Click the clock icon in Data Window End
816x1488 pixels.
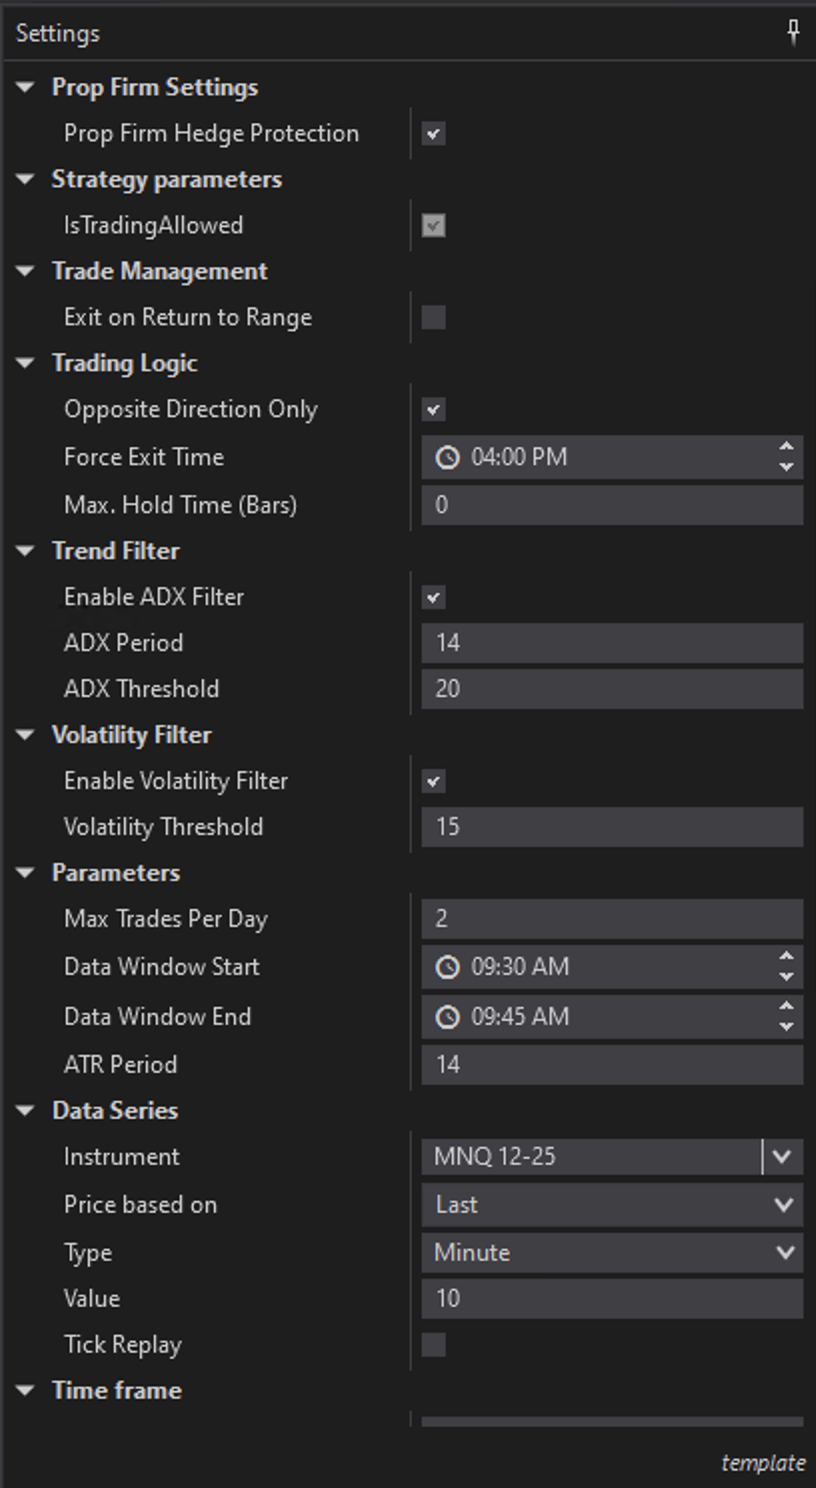[447, 1017]
